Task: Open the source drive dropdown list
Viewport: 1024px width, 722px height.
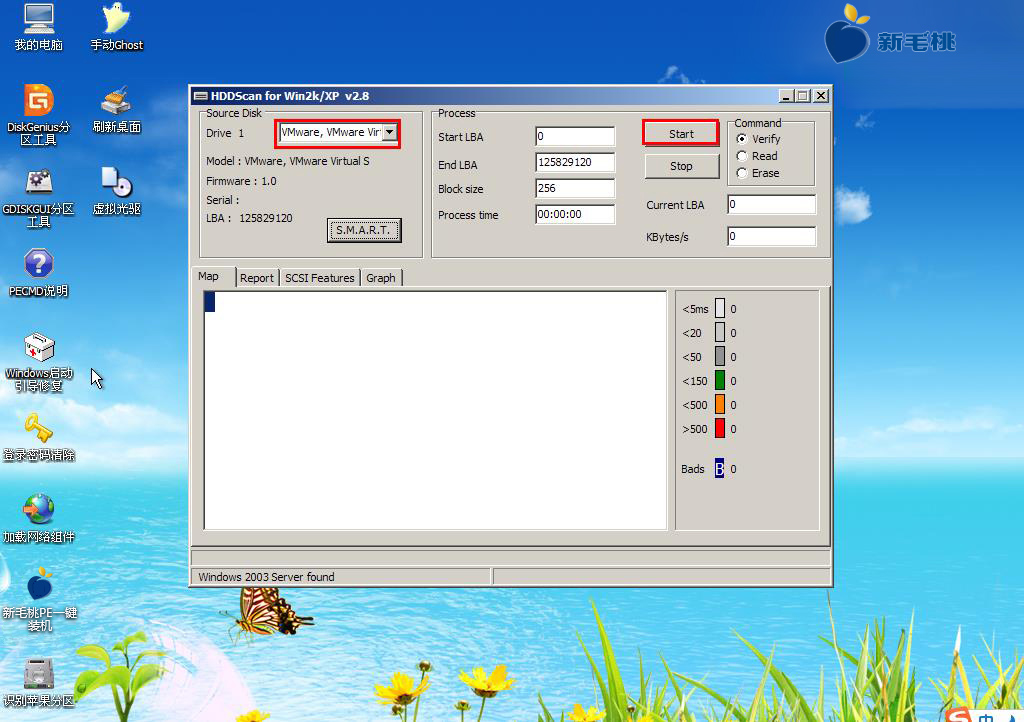Action: pos(389,133)
